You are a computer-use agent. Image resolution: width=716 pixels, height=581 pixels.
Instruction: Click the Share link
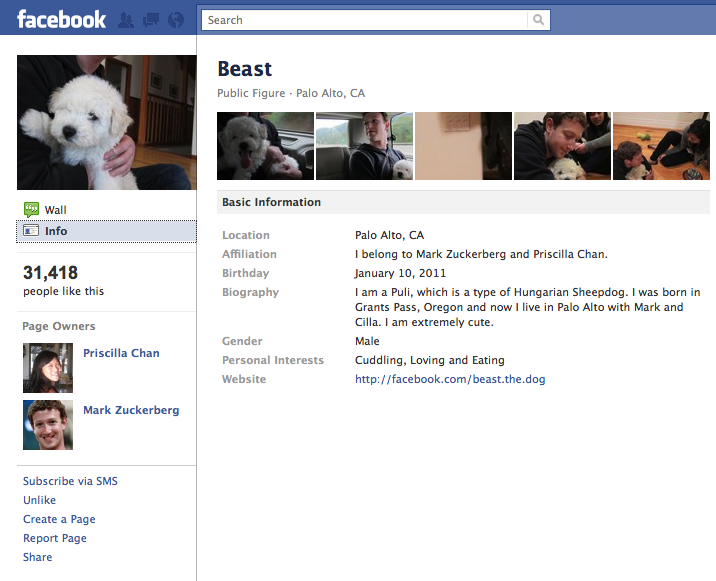37,557
